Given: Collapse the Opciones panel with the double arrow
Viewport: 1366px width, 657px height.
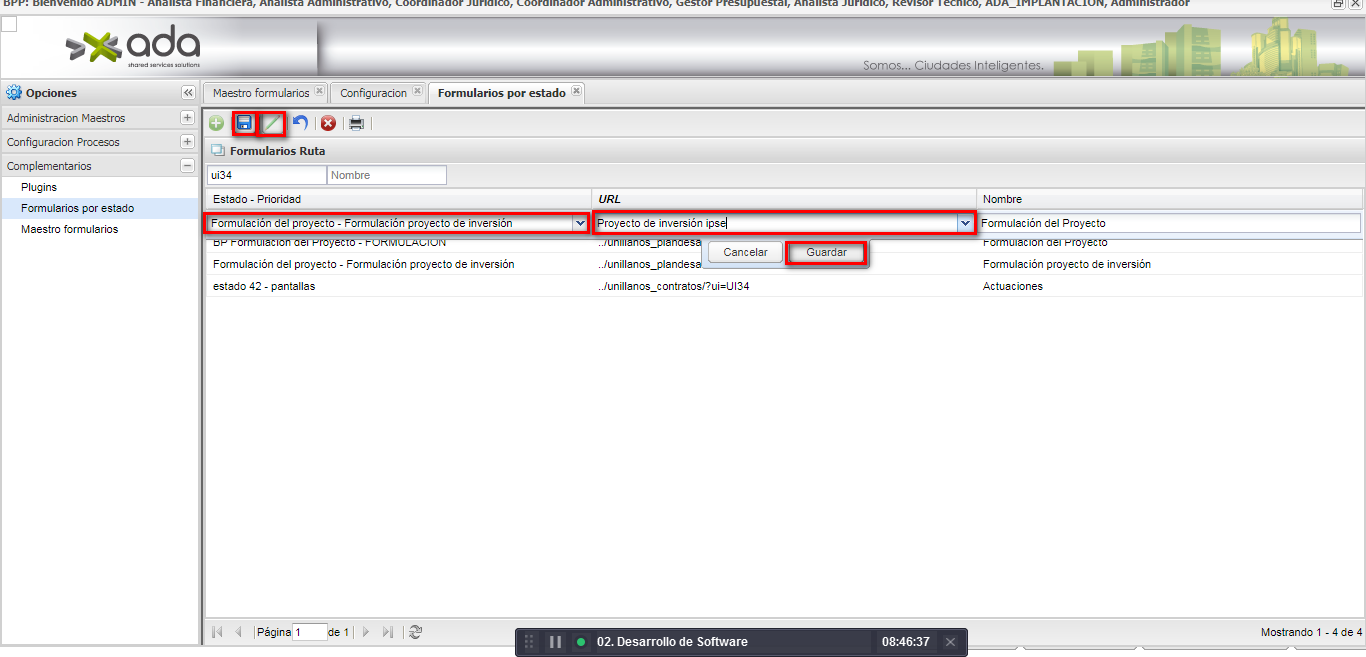Looking at the screenshot, I should click(x=188, y=92).
